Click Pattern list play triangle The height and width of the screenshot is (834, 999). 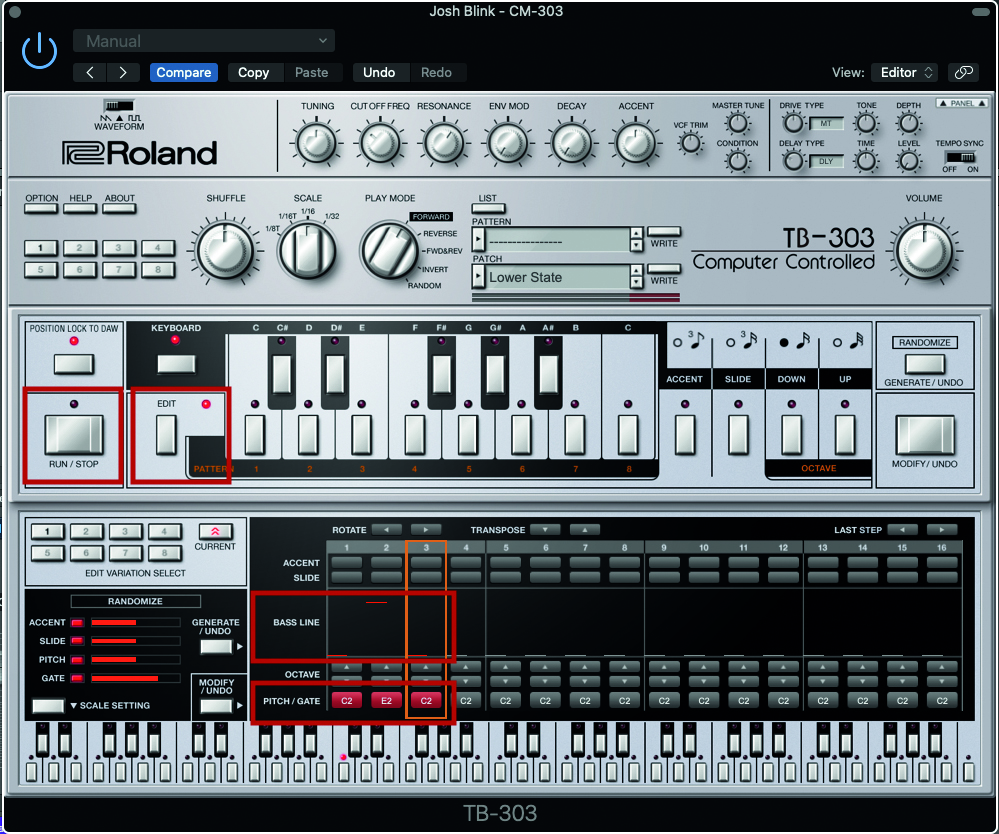478,240
